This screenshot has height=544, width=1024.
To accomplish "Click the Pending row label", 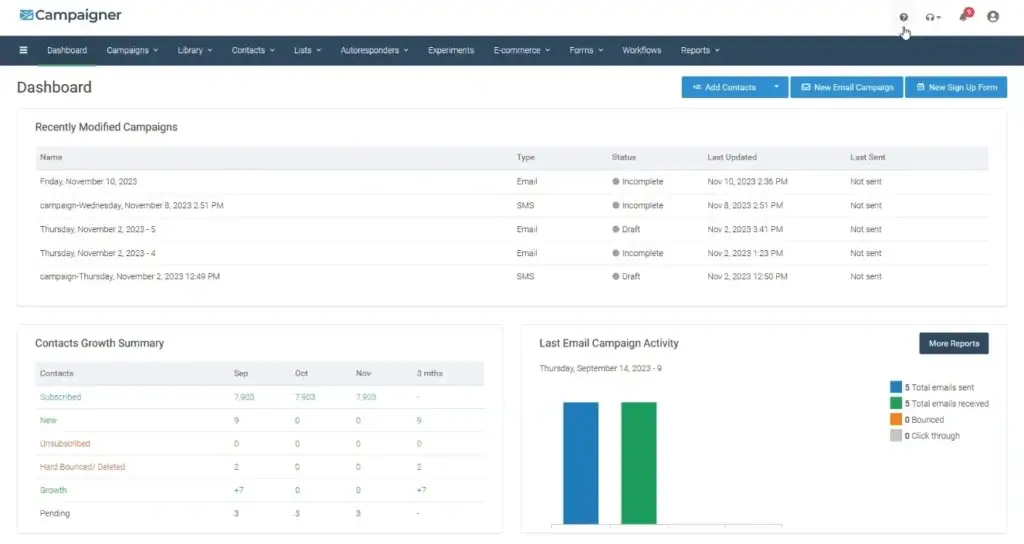I will (55, 513).
